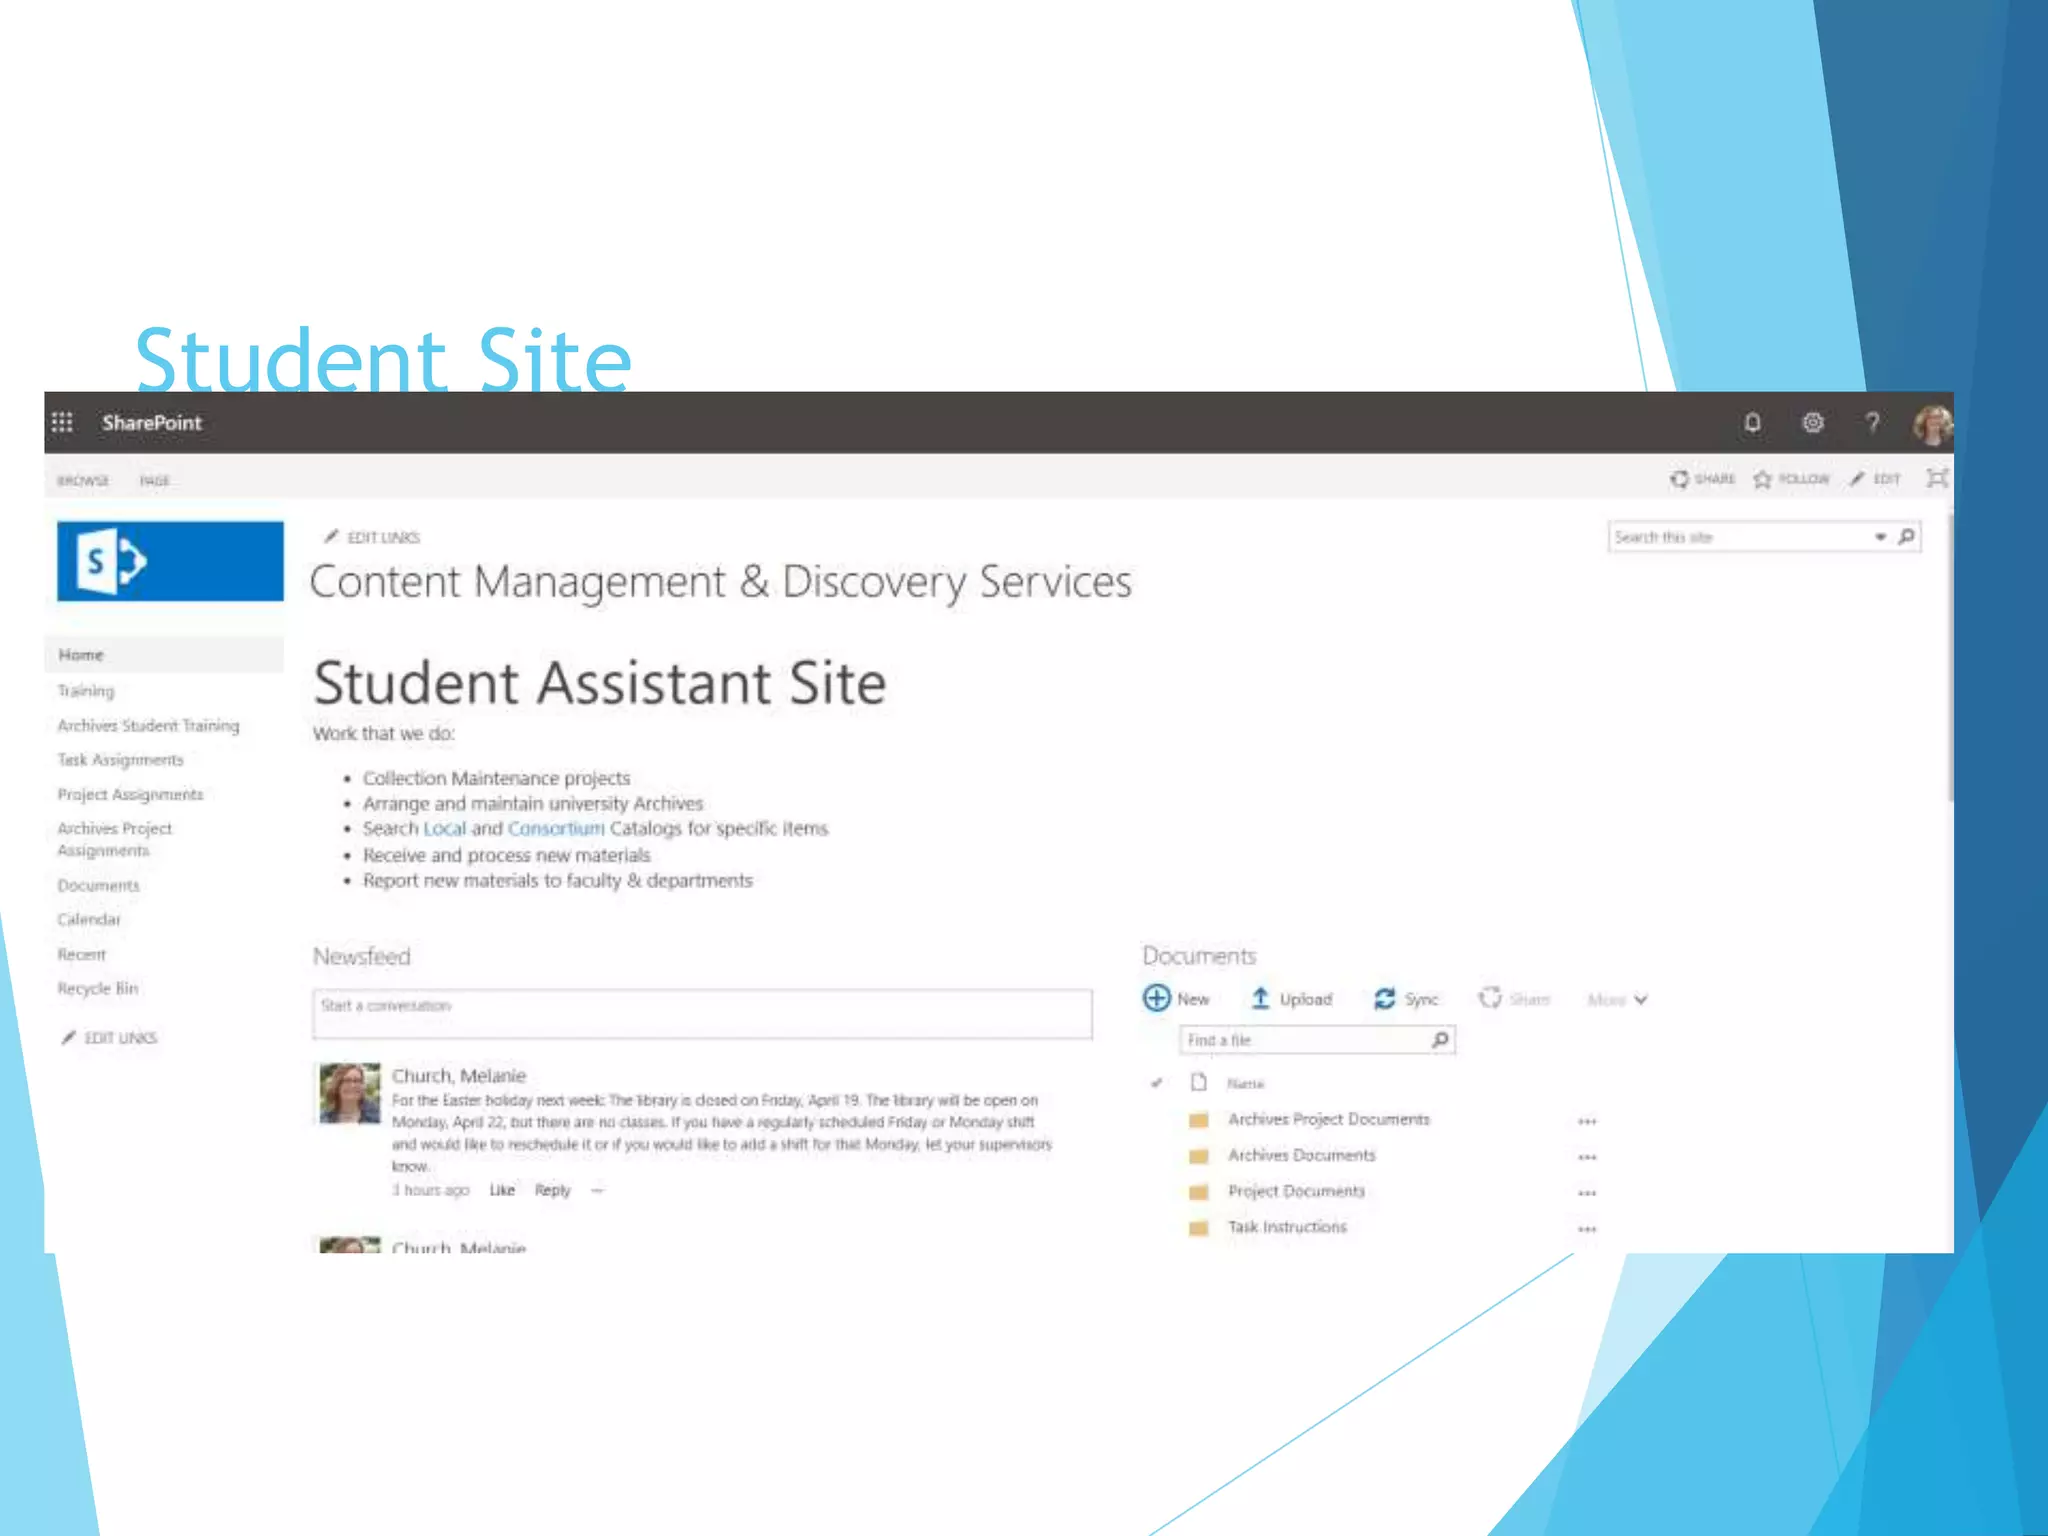The width and height of the screenshot is (2048, 1536).
Task: Open ellipsis menu for Project Documents
Action: pos(1587,1194)
